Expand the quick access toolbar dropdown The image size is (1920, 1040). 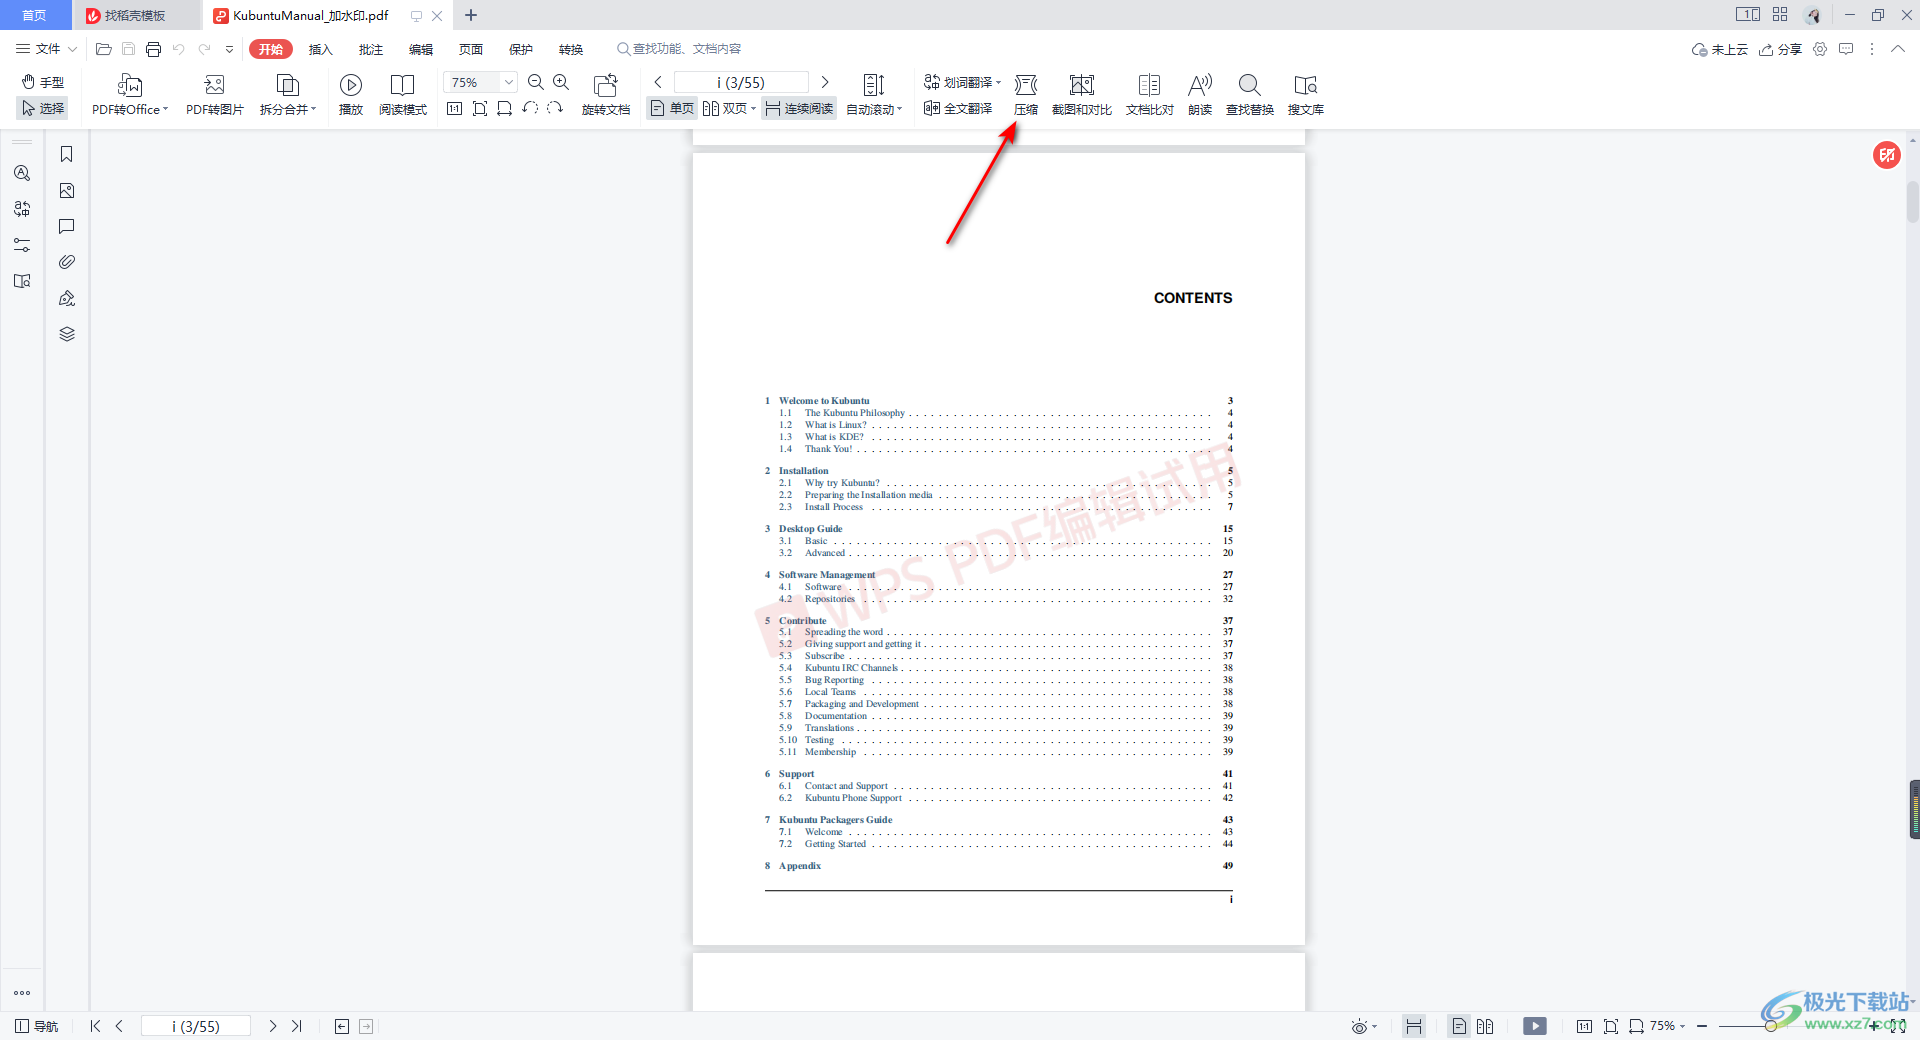229,48
